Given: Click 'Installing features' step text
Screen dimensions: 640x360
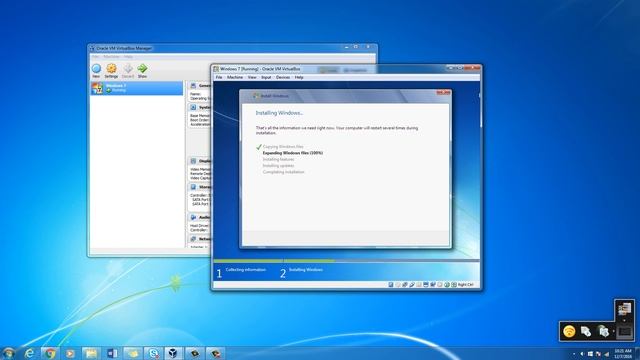Looking at the screenshot, I should point(278,159).
